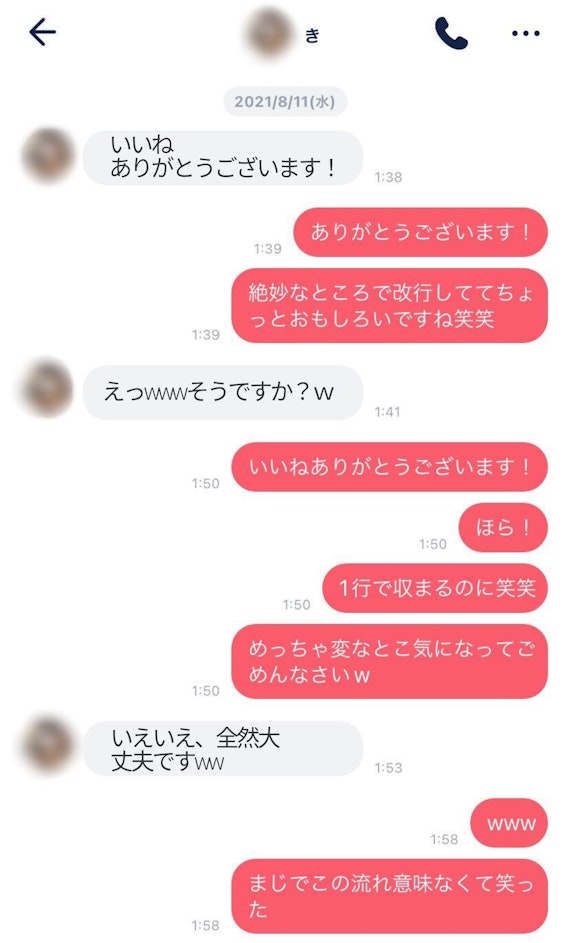Open the three-dot more options menu
Image resolution: width=570 pixels, height=943 pixels.
pyautogui.click(x=526, y=33)
